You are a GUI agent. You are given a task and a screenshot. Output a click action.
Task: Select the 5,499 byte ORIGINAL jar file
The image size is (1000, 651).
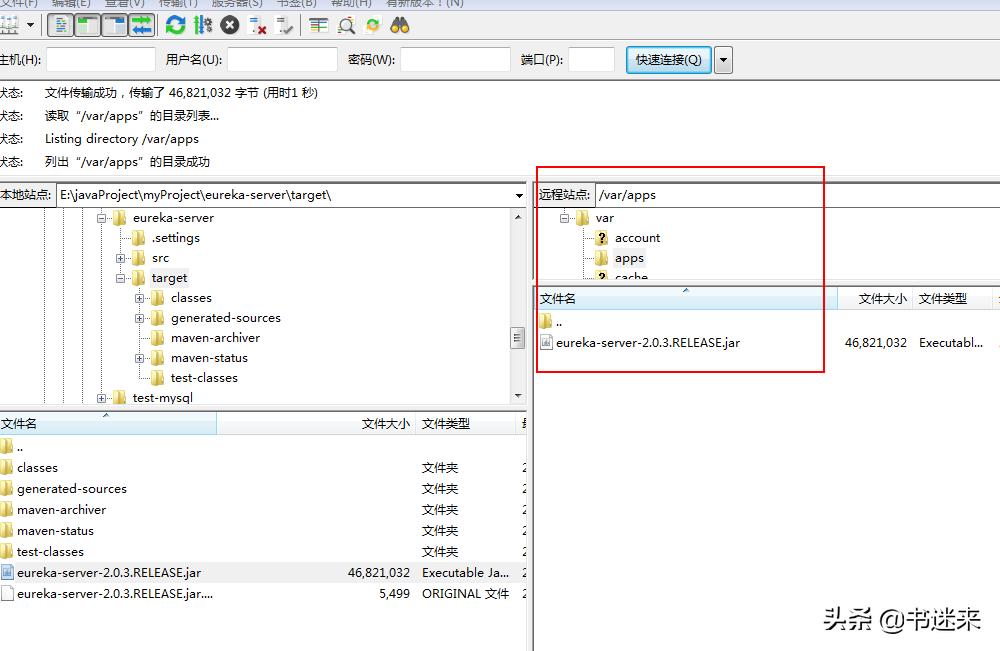click(263, 594)
